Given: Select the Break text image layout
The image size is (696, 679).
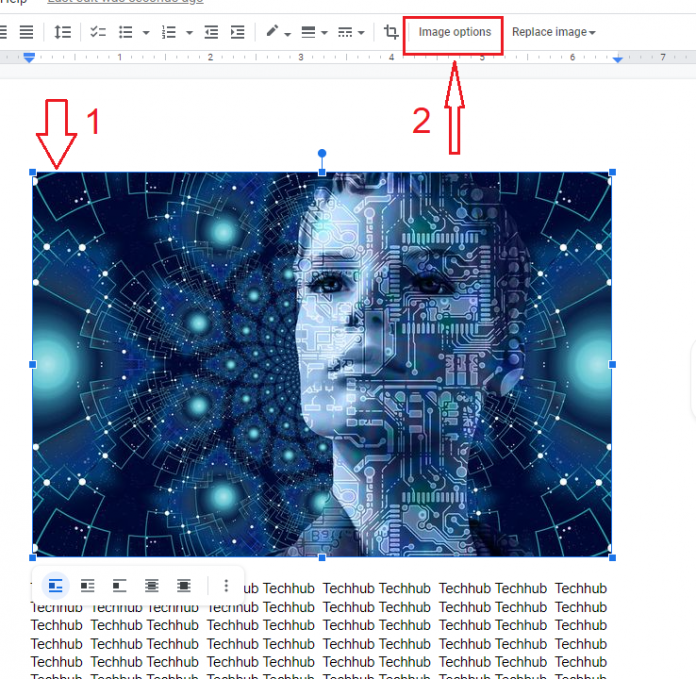Looking at the screenshot, I should (x=120, y=585).
